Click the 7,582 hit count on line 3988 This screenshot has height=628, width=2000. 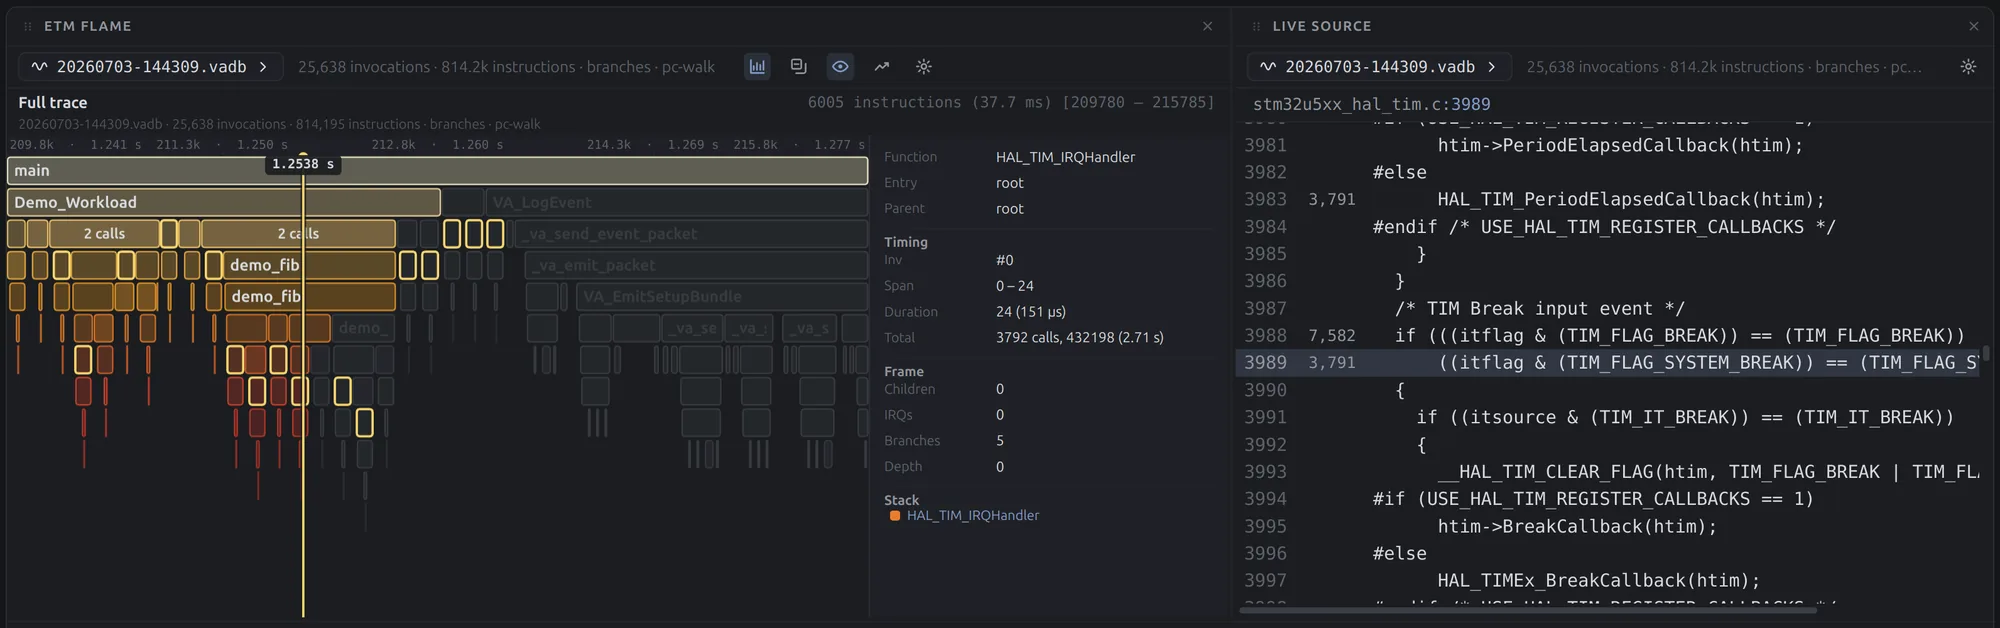(x=1332, y=336)
